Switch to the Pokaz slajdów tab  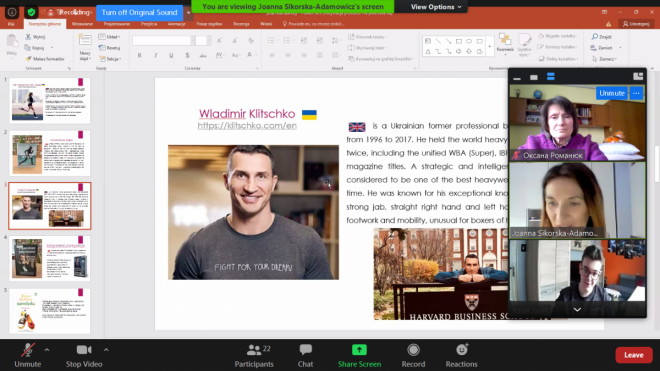[x=209, y=24]
